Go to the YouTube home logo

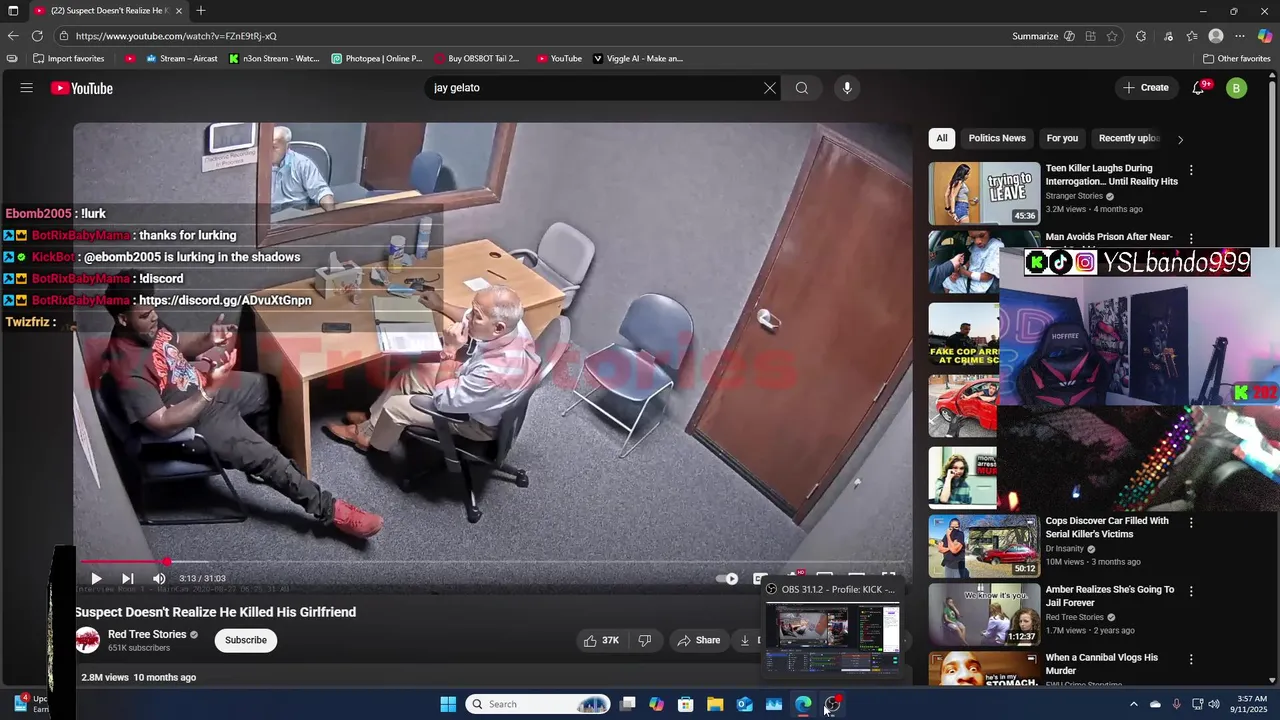tap(82, 88)
